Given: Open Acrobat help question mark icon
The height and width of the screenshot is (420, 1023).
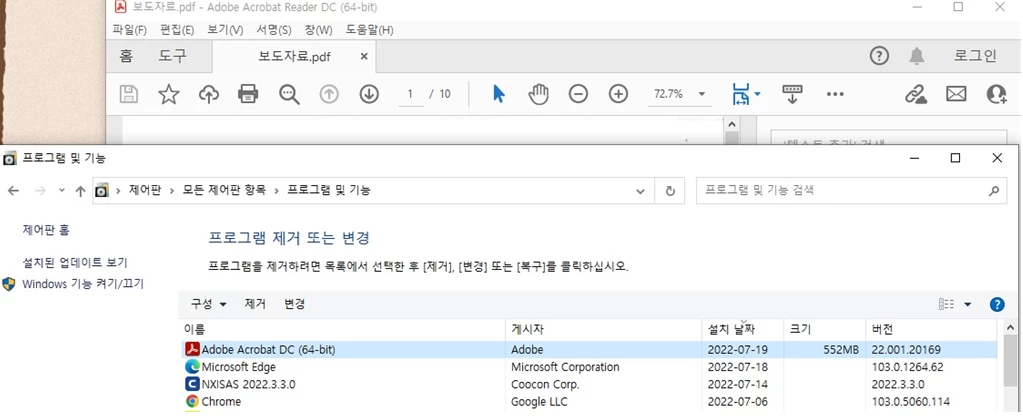Looking at the screenshot, I should pyautogui.click(x=879, y=57).
